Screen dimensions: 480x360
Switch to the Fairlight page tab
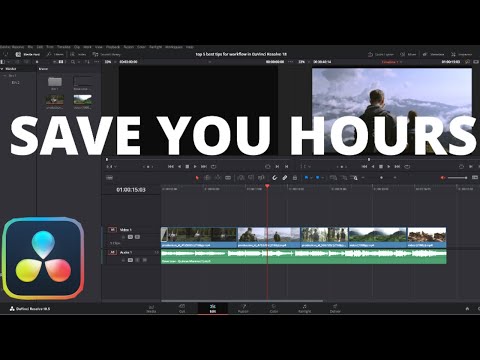[304, 309]
